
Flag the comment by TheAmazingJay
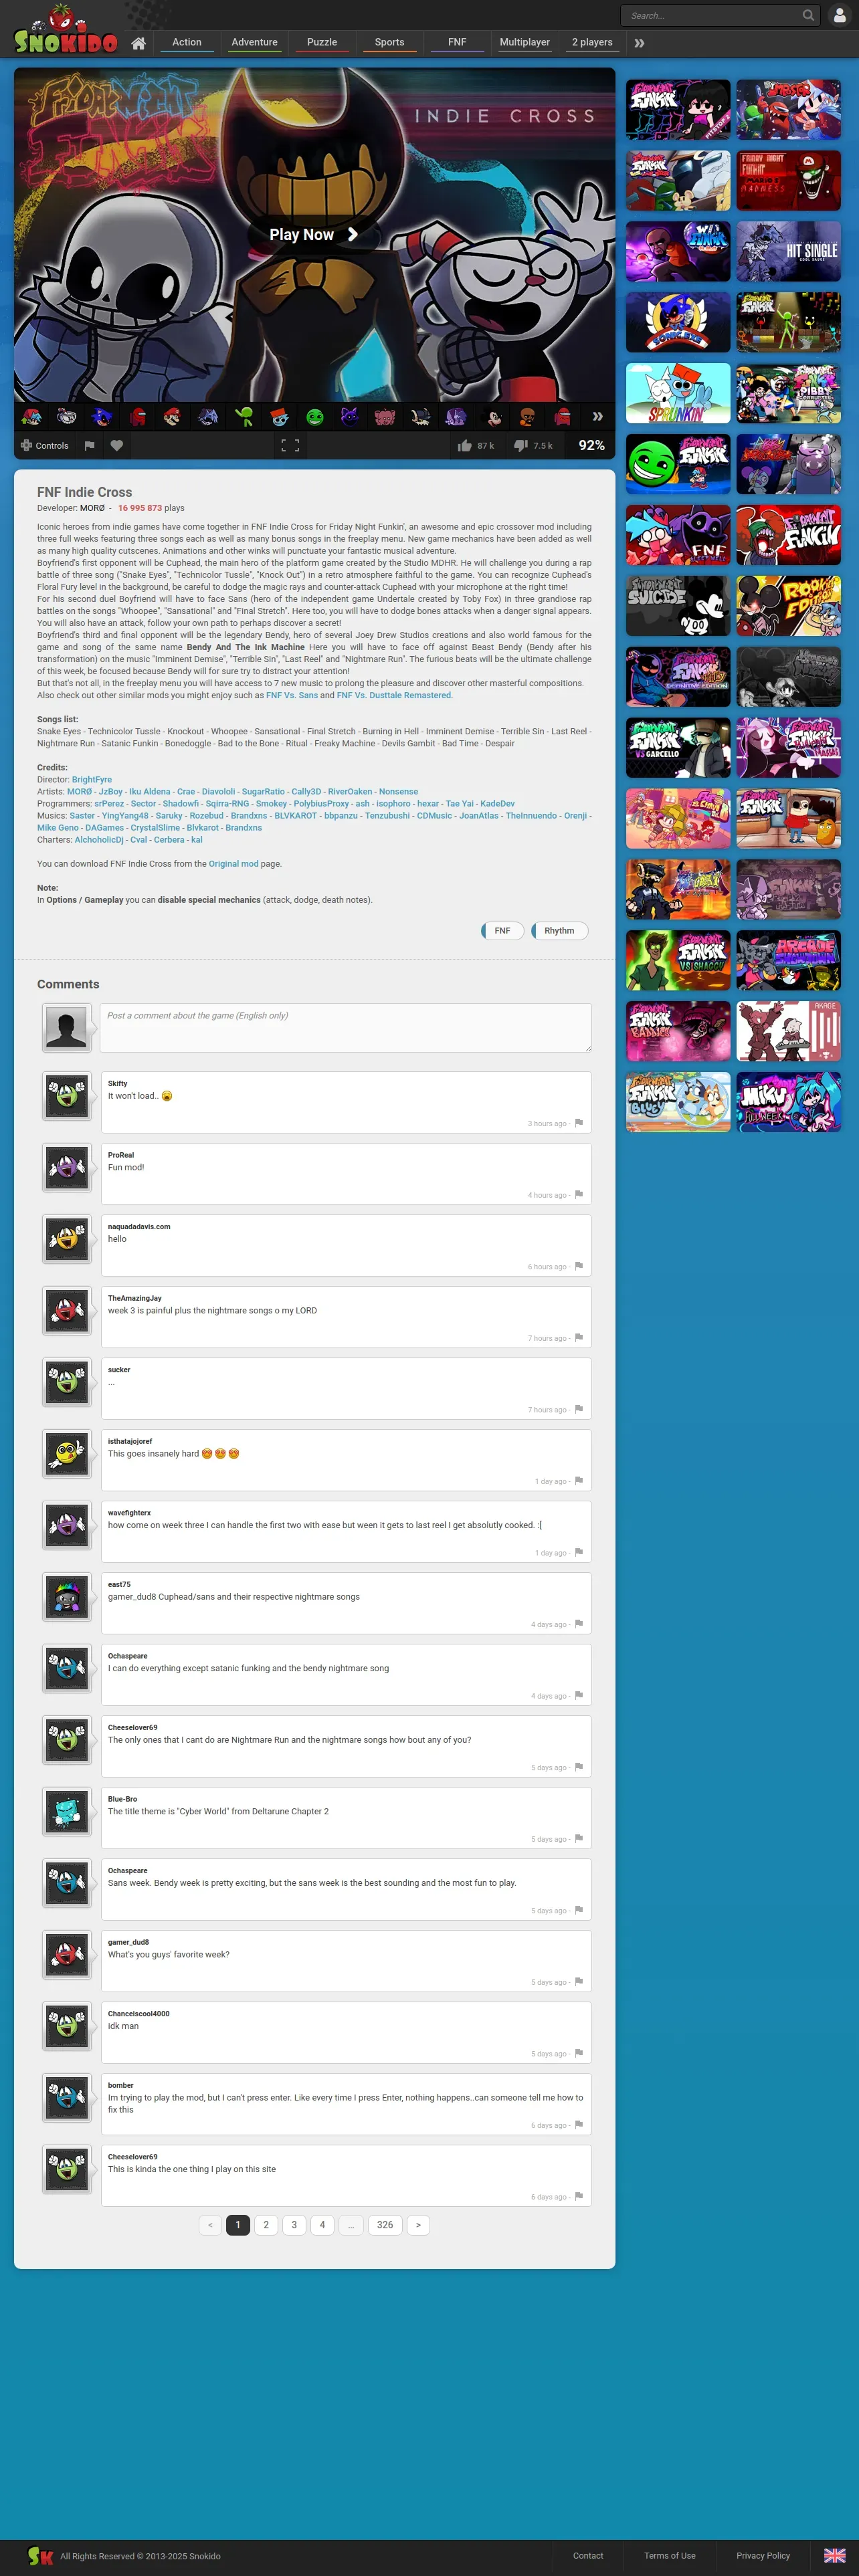[579, 1338]
